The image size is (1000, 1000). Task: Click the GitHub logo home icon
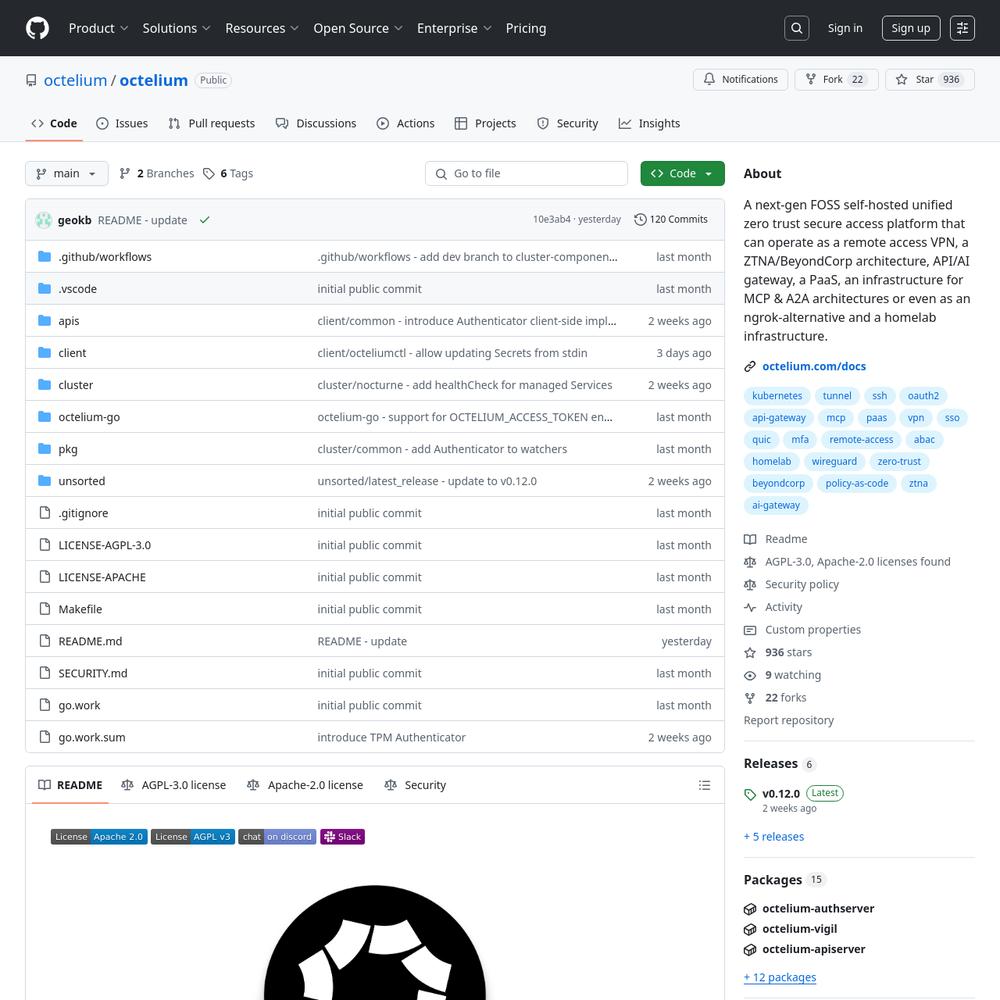[x=38, y=28]
